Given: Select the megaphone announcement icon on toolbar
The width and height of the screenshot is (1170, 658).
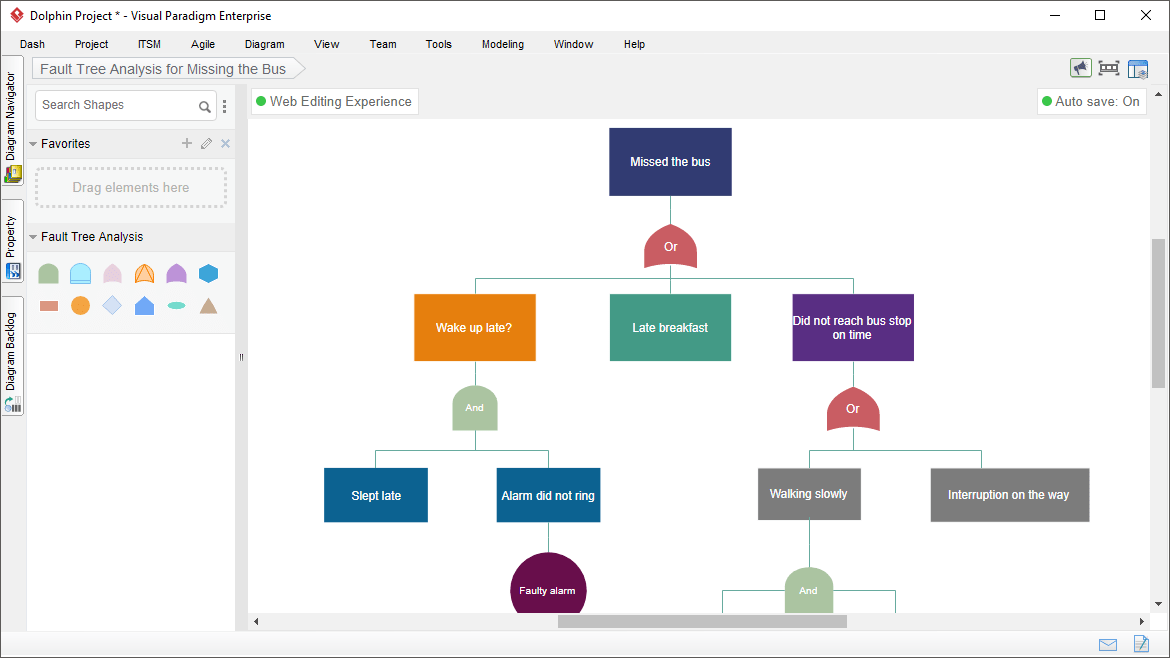Looking at the screenshot, I should pos(1081,68).
